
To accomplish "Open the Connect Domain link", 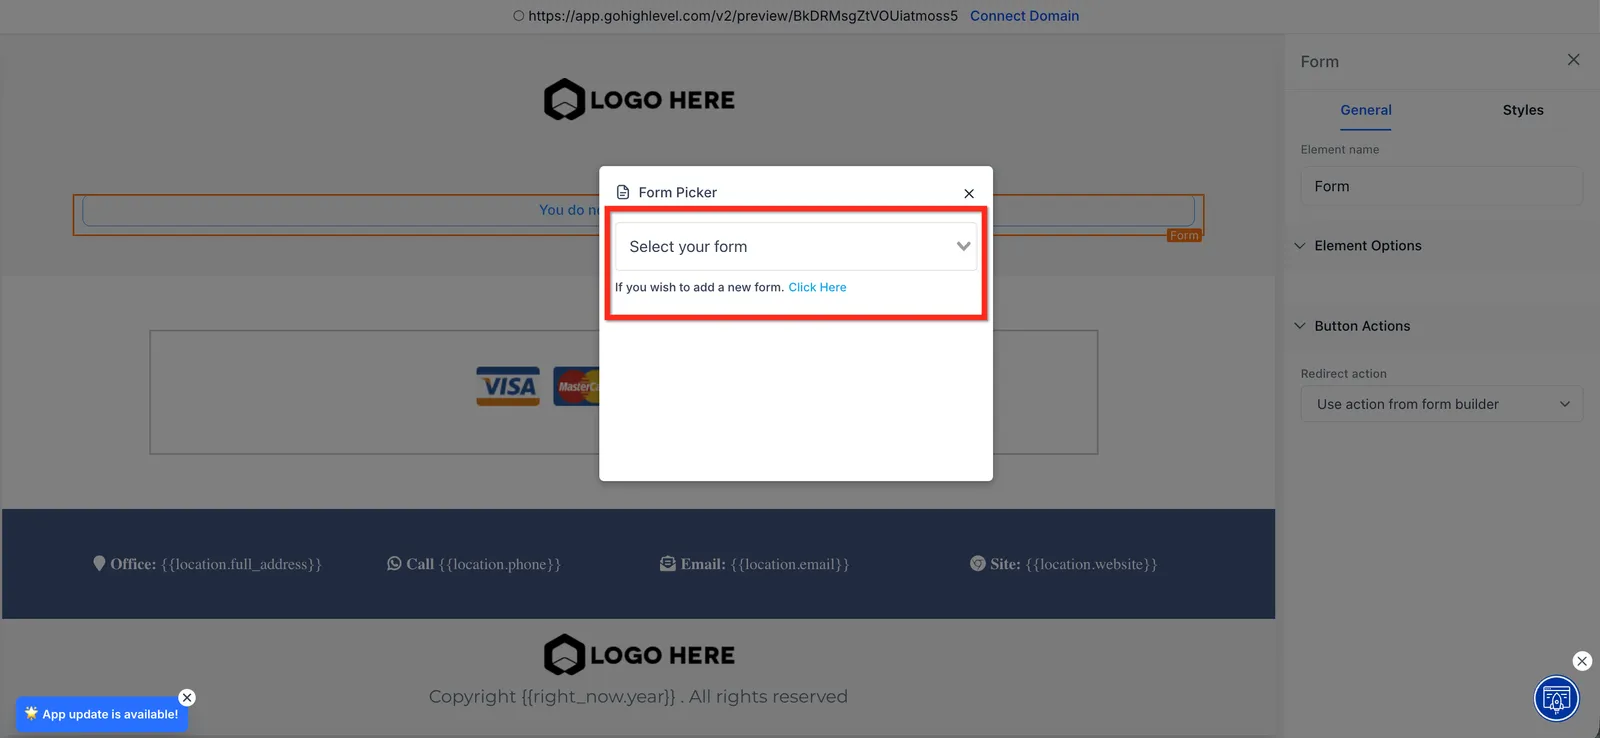I will 1024,16.
